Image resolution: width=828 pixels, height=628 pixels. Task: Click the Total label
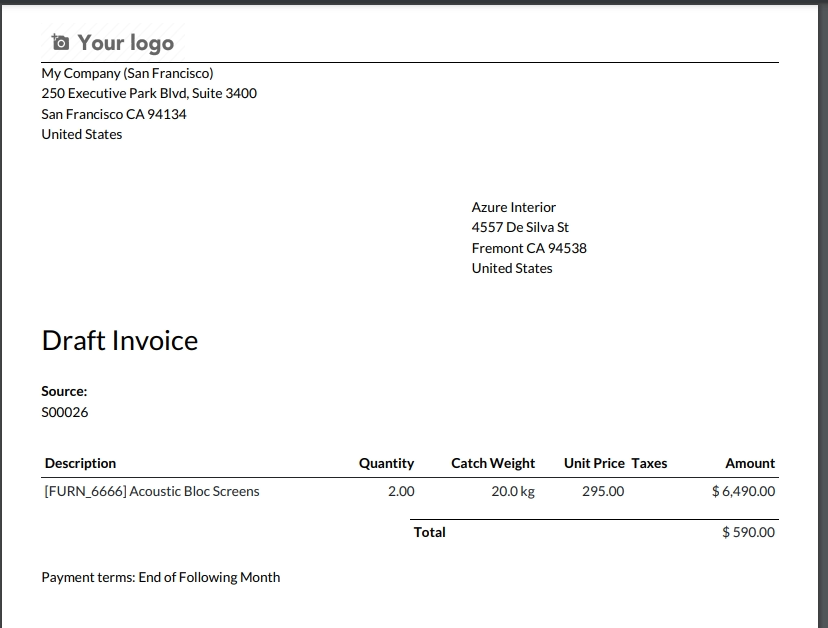coord(429,532)
